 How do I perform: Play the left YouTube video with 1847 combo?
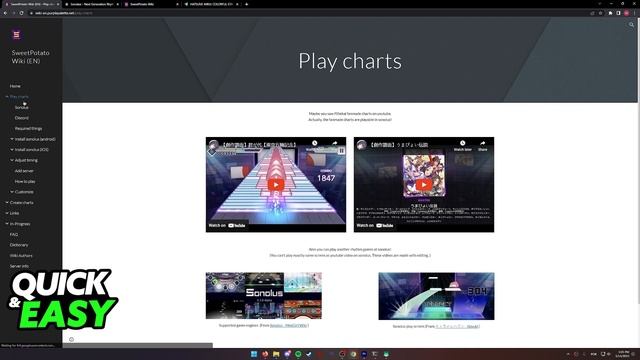tap(276, 184)
